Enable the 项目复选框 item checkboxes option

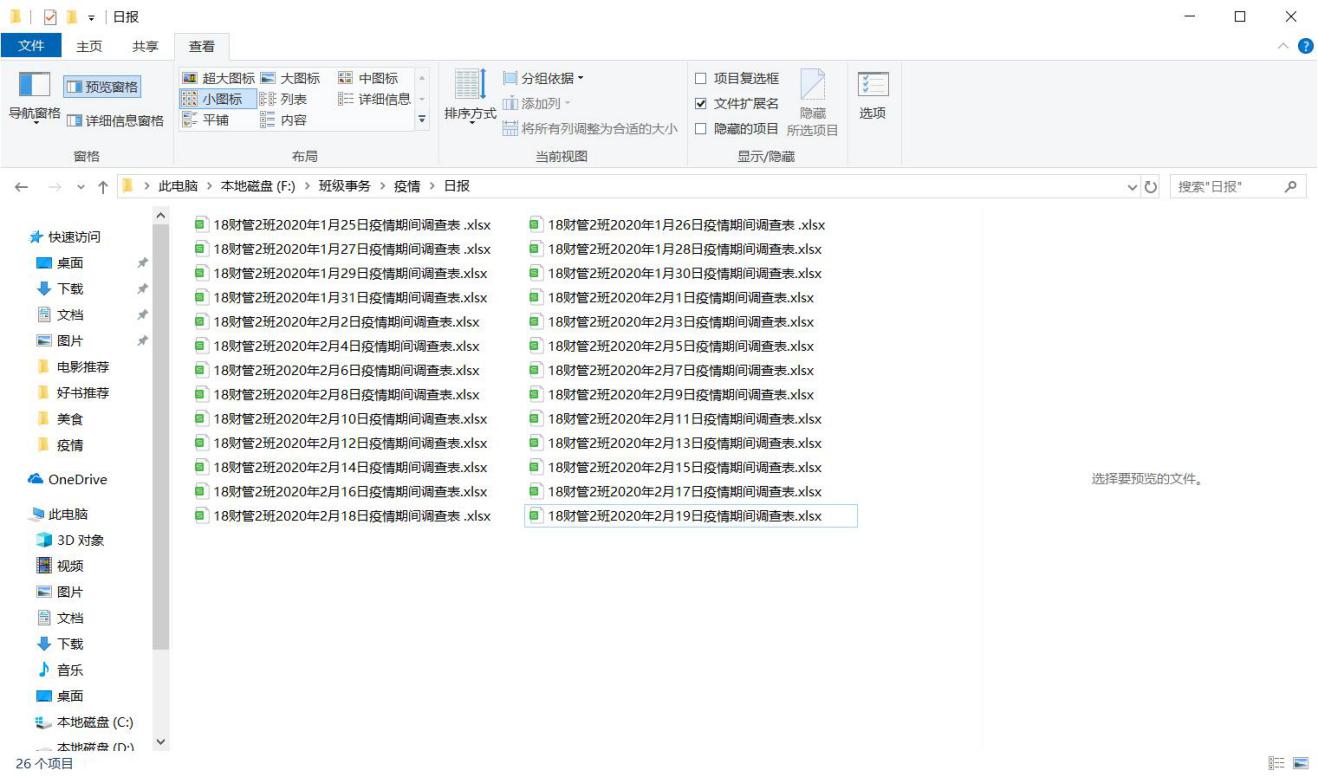point(701,78)
